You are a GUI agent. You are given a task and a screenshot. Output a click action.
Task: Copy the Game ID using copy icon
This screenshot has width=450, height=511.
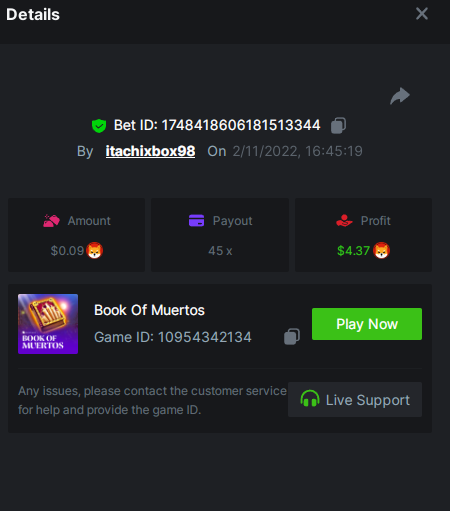pos(292,337)
